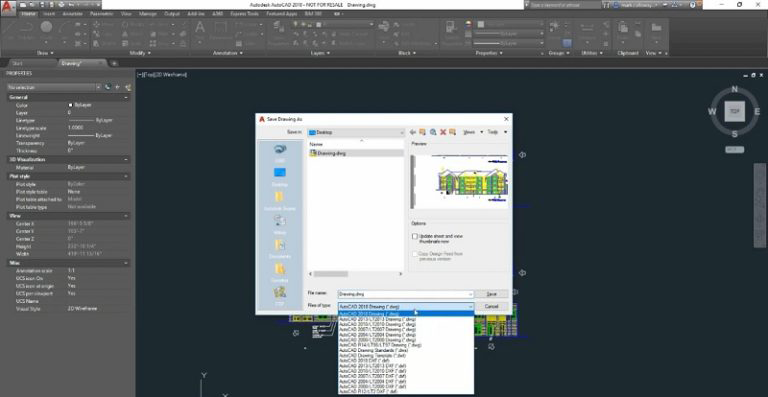Click the keyword search field in title bar

[565, 4]
